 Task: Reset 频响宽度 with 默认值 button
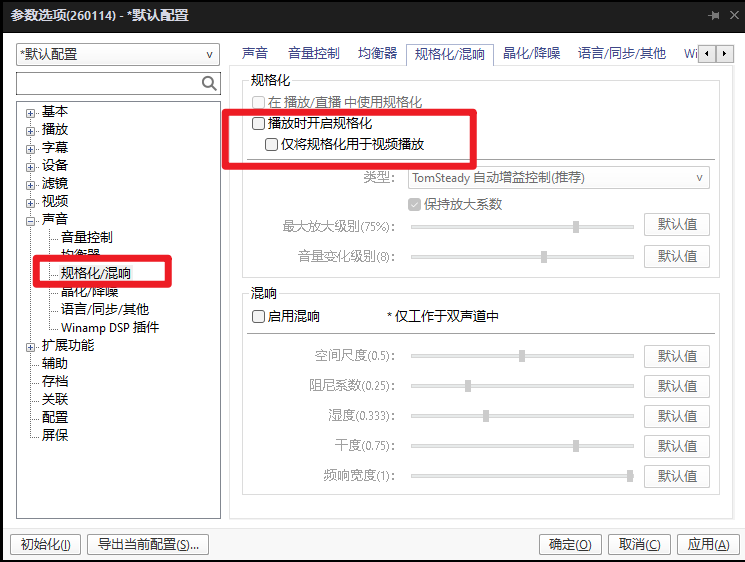[677, 476]
